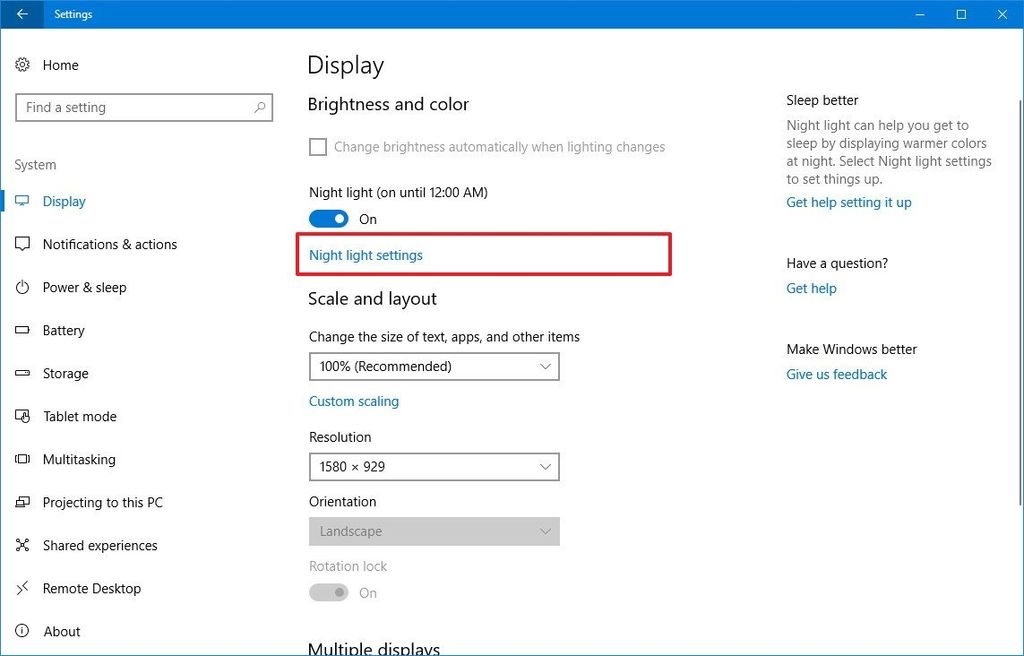
Task: Open Projecting to this PC settings
Action: click(x=101, y=502)
